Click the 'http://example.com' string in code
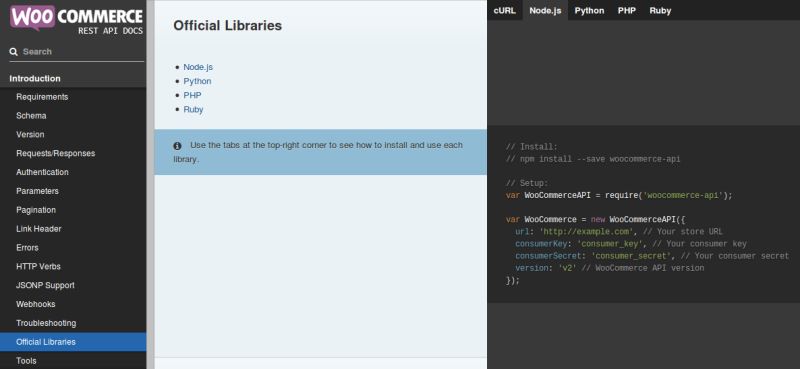800x369 pixels. pyautogui.click(x=587, y=232)
